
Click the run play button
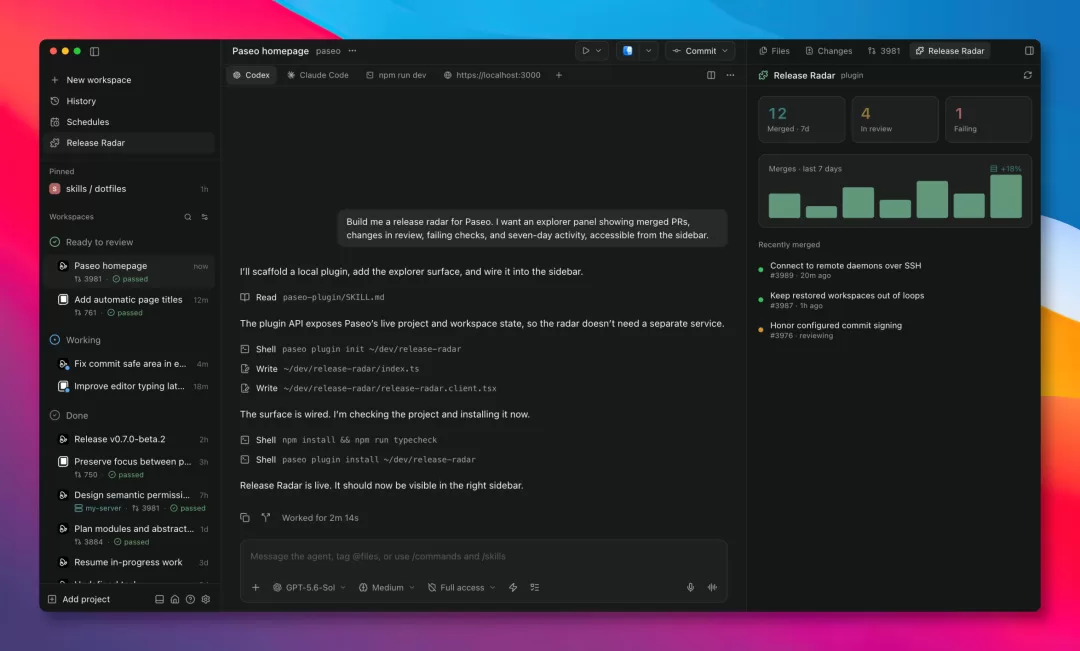(x=585, y=51)
